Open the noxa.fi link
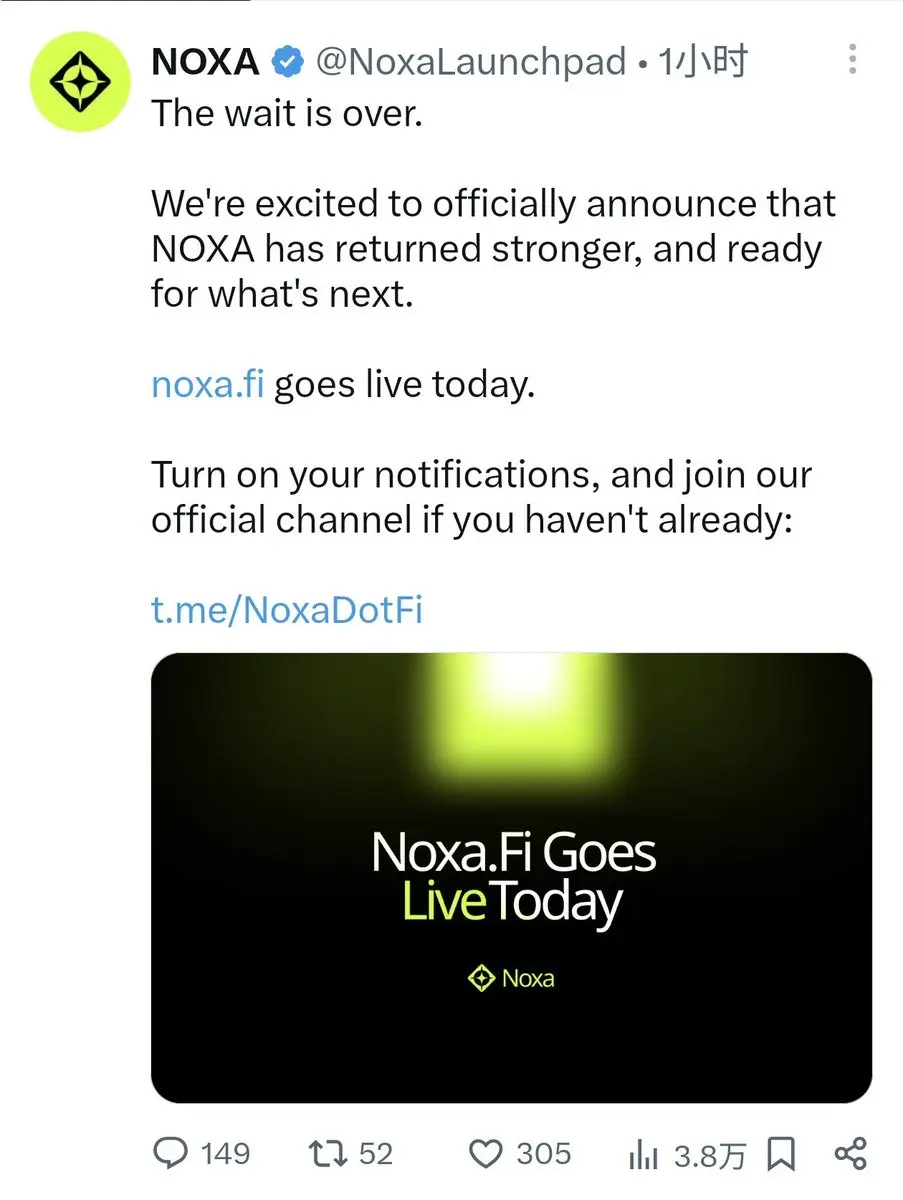The height and width of the screenshot is (1200, 903). (x=208, y=384)
